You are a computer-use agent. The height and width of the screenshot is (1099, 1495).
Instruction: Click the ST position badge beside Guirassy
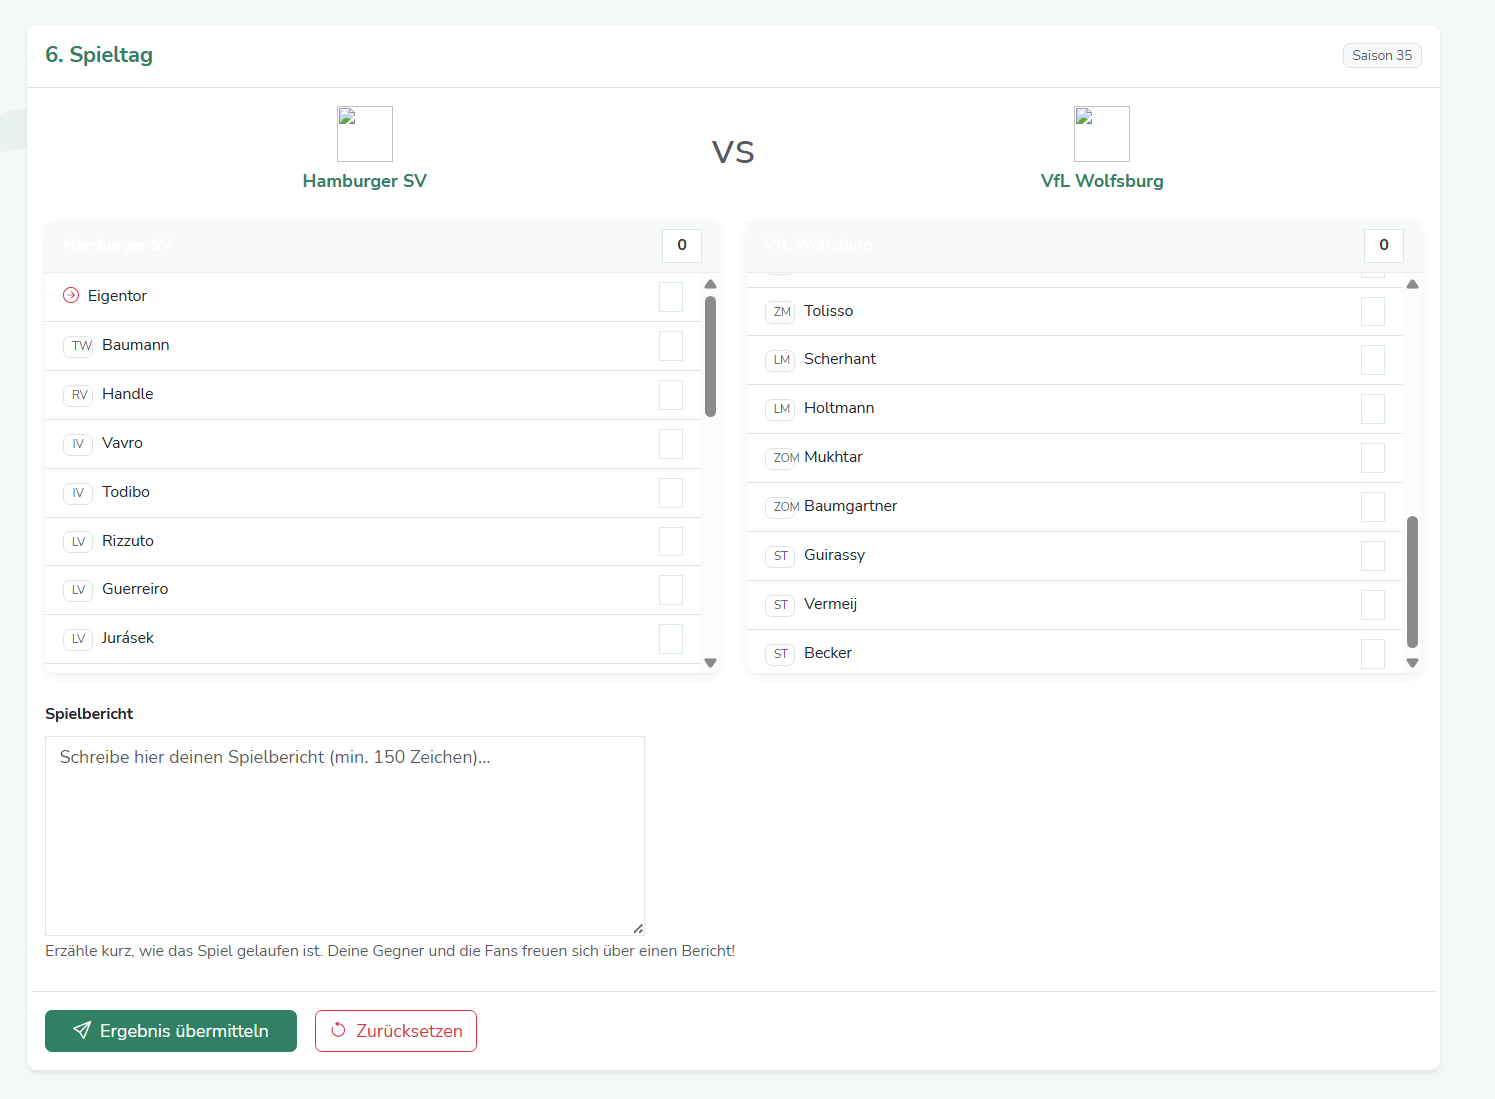(x=780, y=556)
